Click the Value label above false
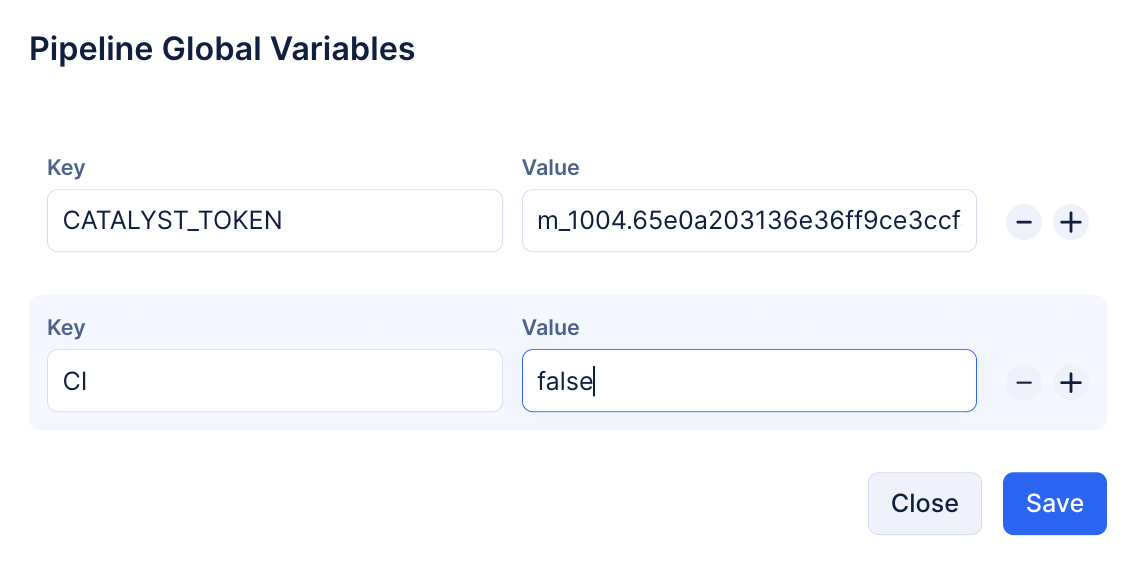The height and width of the screenshot is (563, 1140). 550,328
